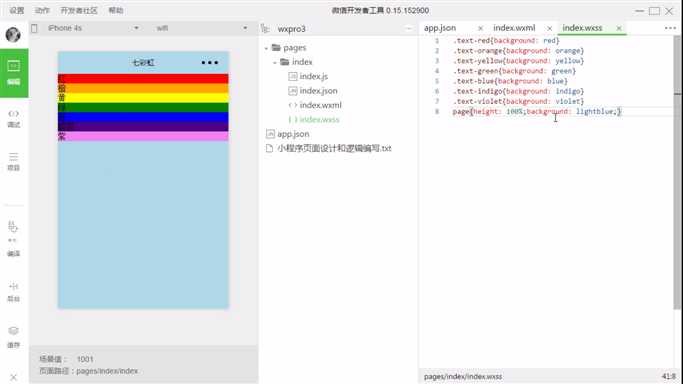This screenshot has height=384, width=683.
Task: Click the wxpro3 project name
Action: pyautogui.click(x=291, y=29)
